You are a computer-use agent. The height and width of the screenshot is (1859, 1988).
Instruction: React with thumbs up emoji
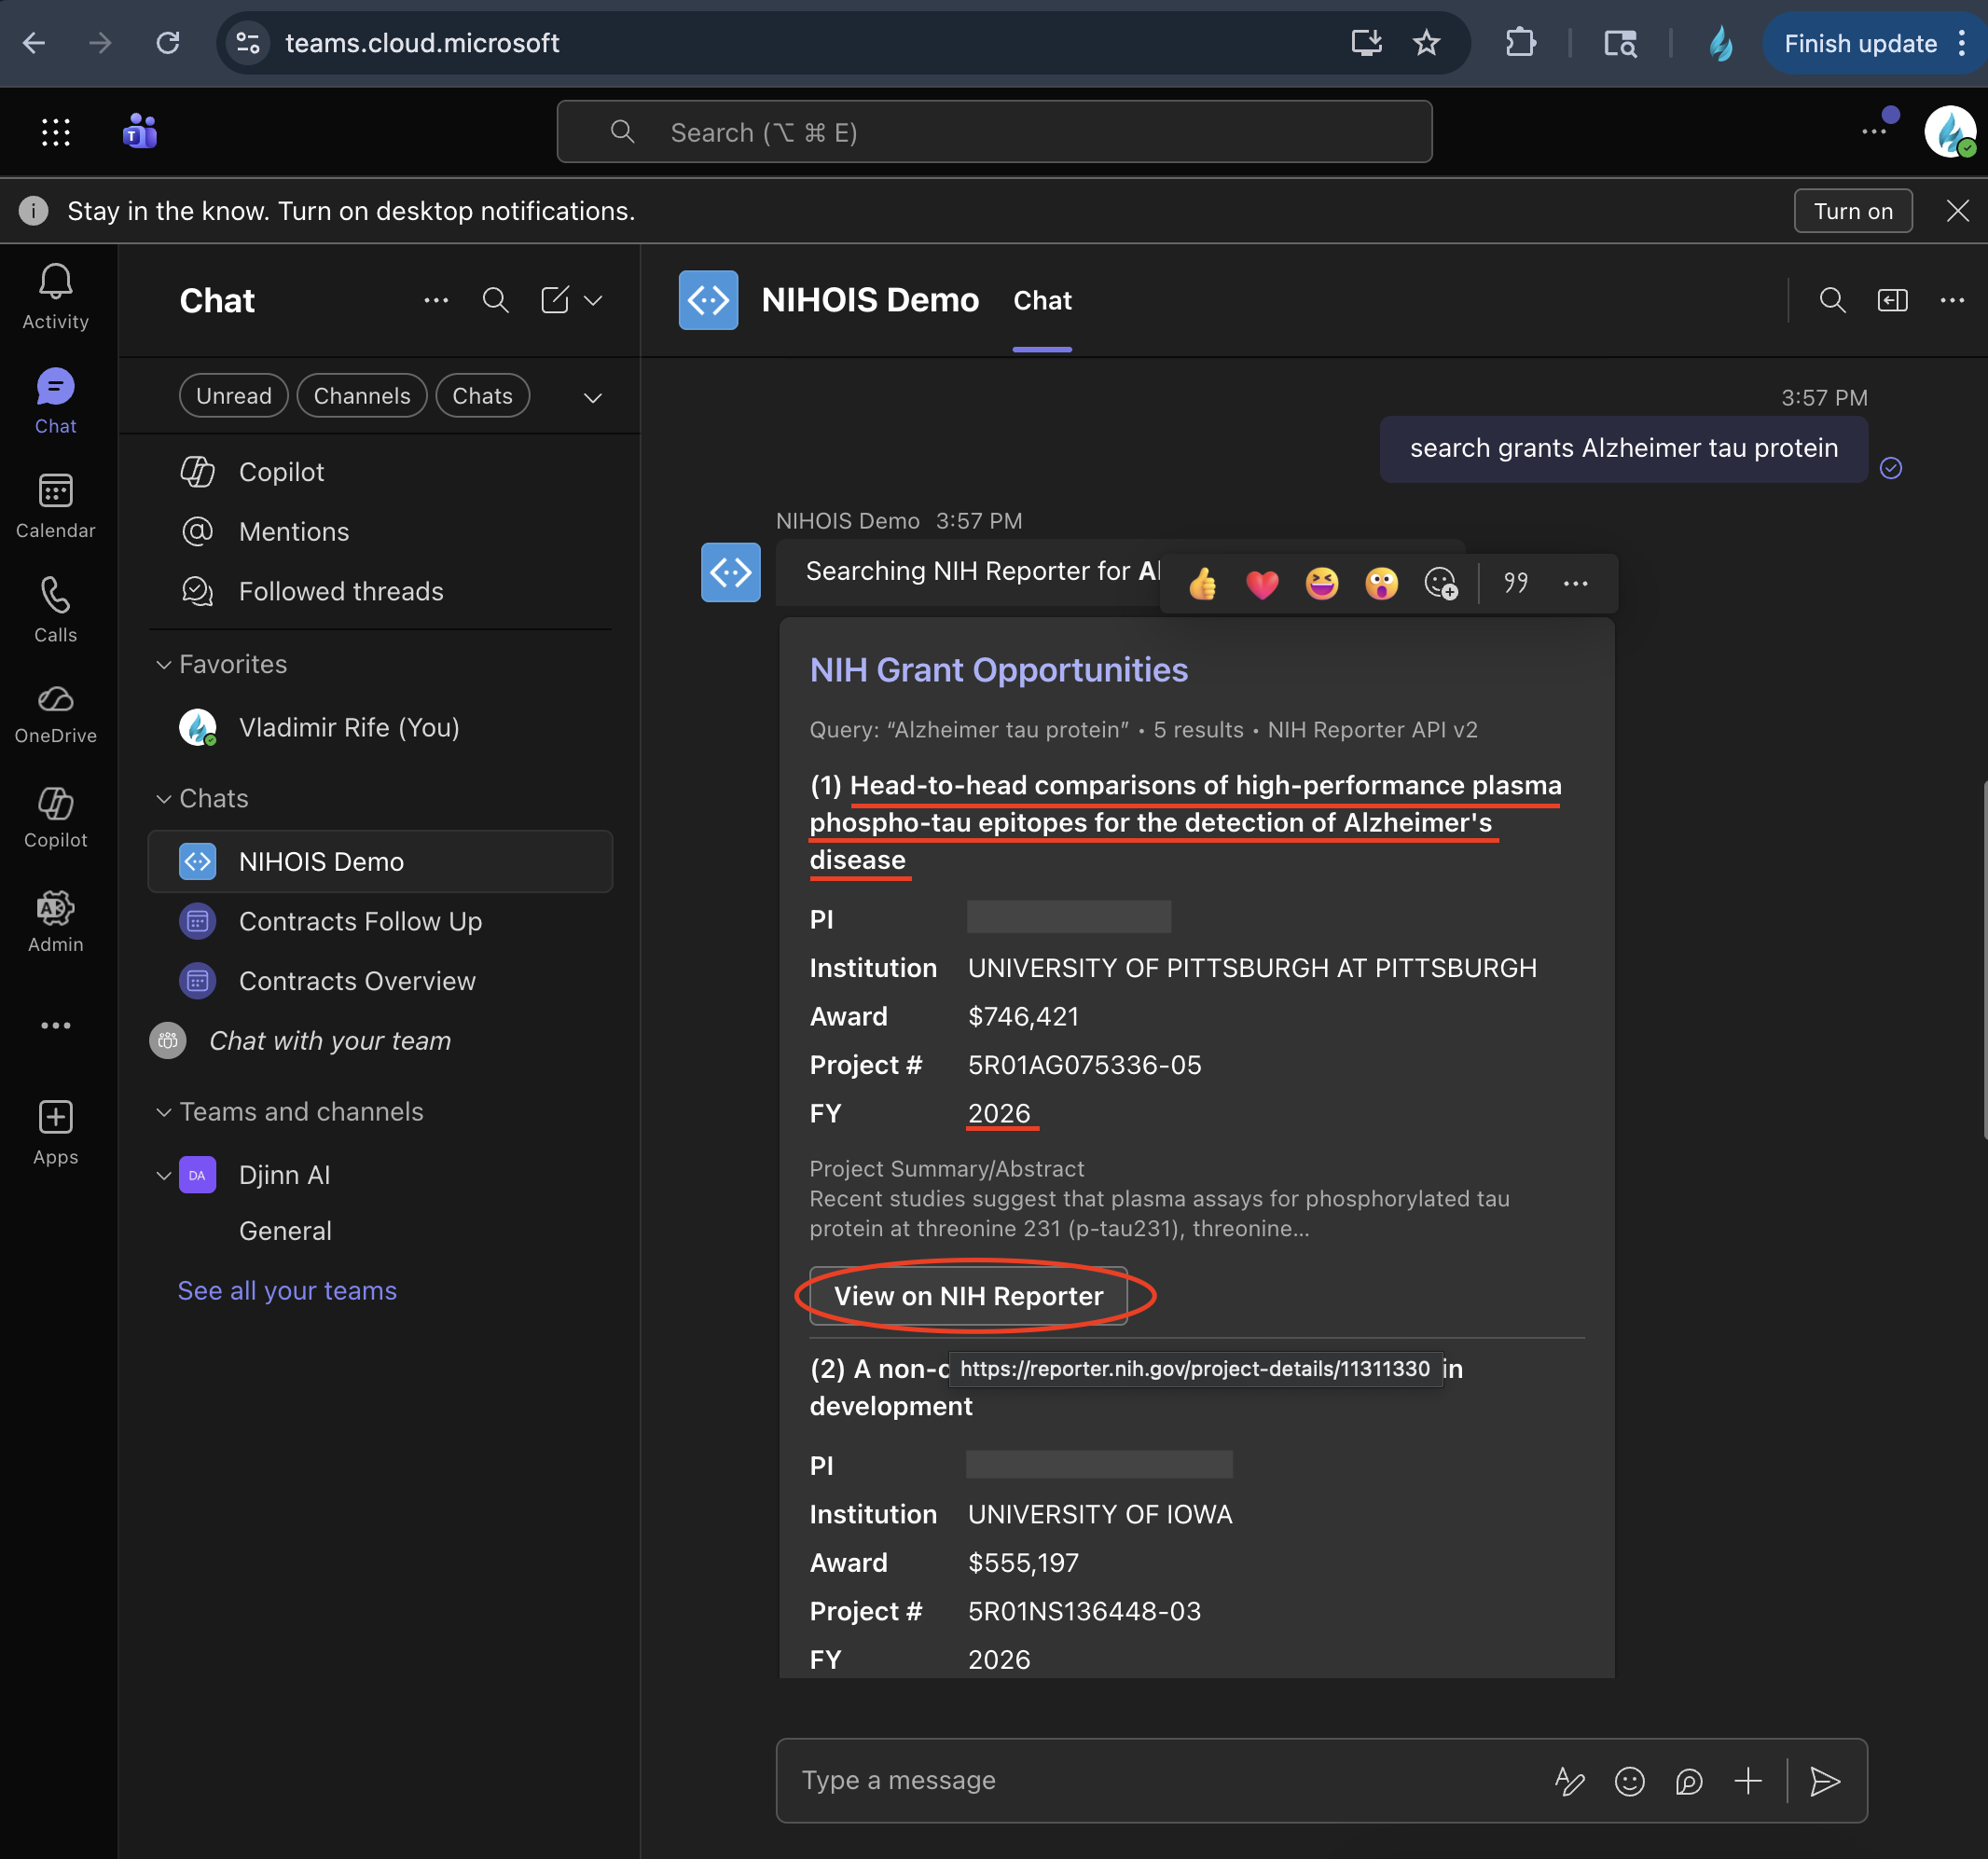(x=1203, y=583)
